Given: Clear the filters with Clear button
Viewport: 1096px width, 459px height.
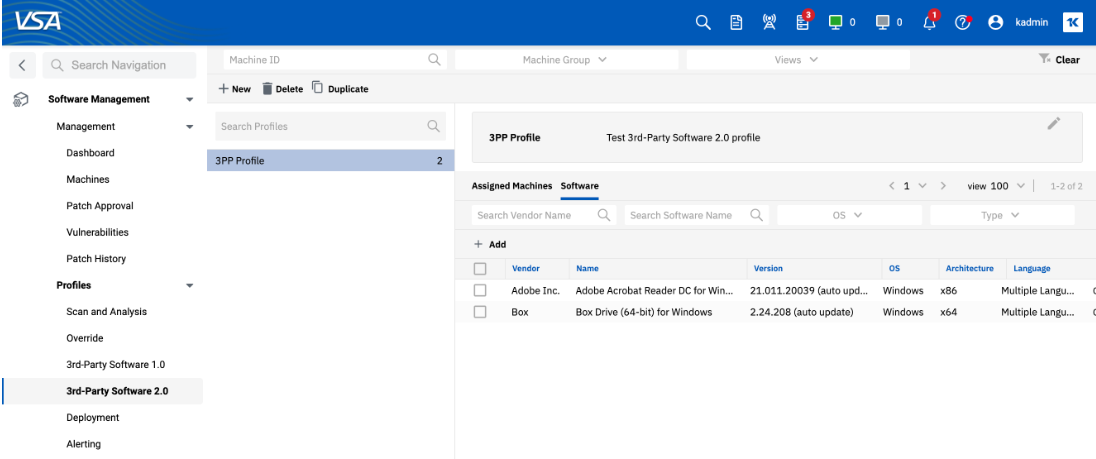Looking at the screenshot, I should pyautogui.click(x=1060, y=59).
